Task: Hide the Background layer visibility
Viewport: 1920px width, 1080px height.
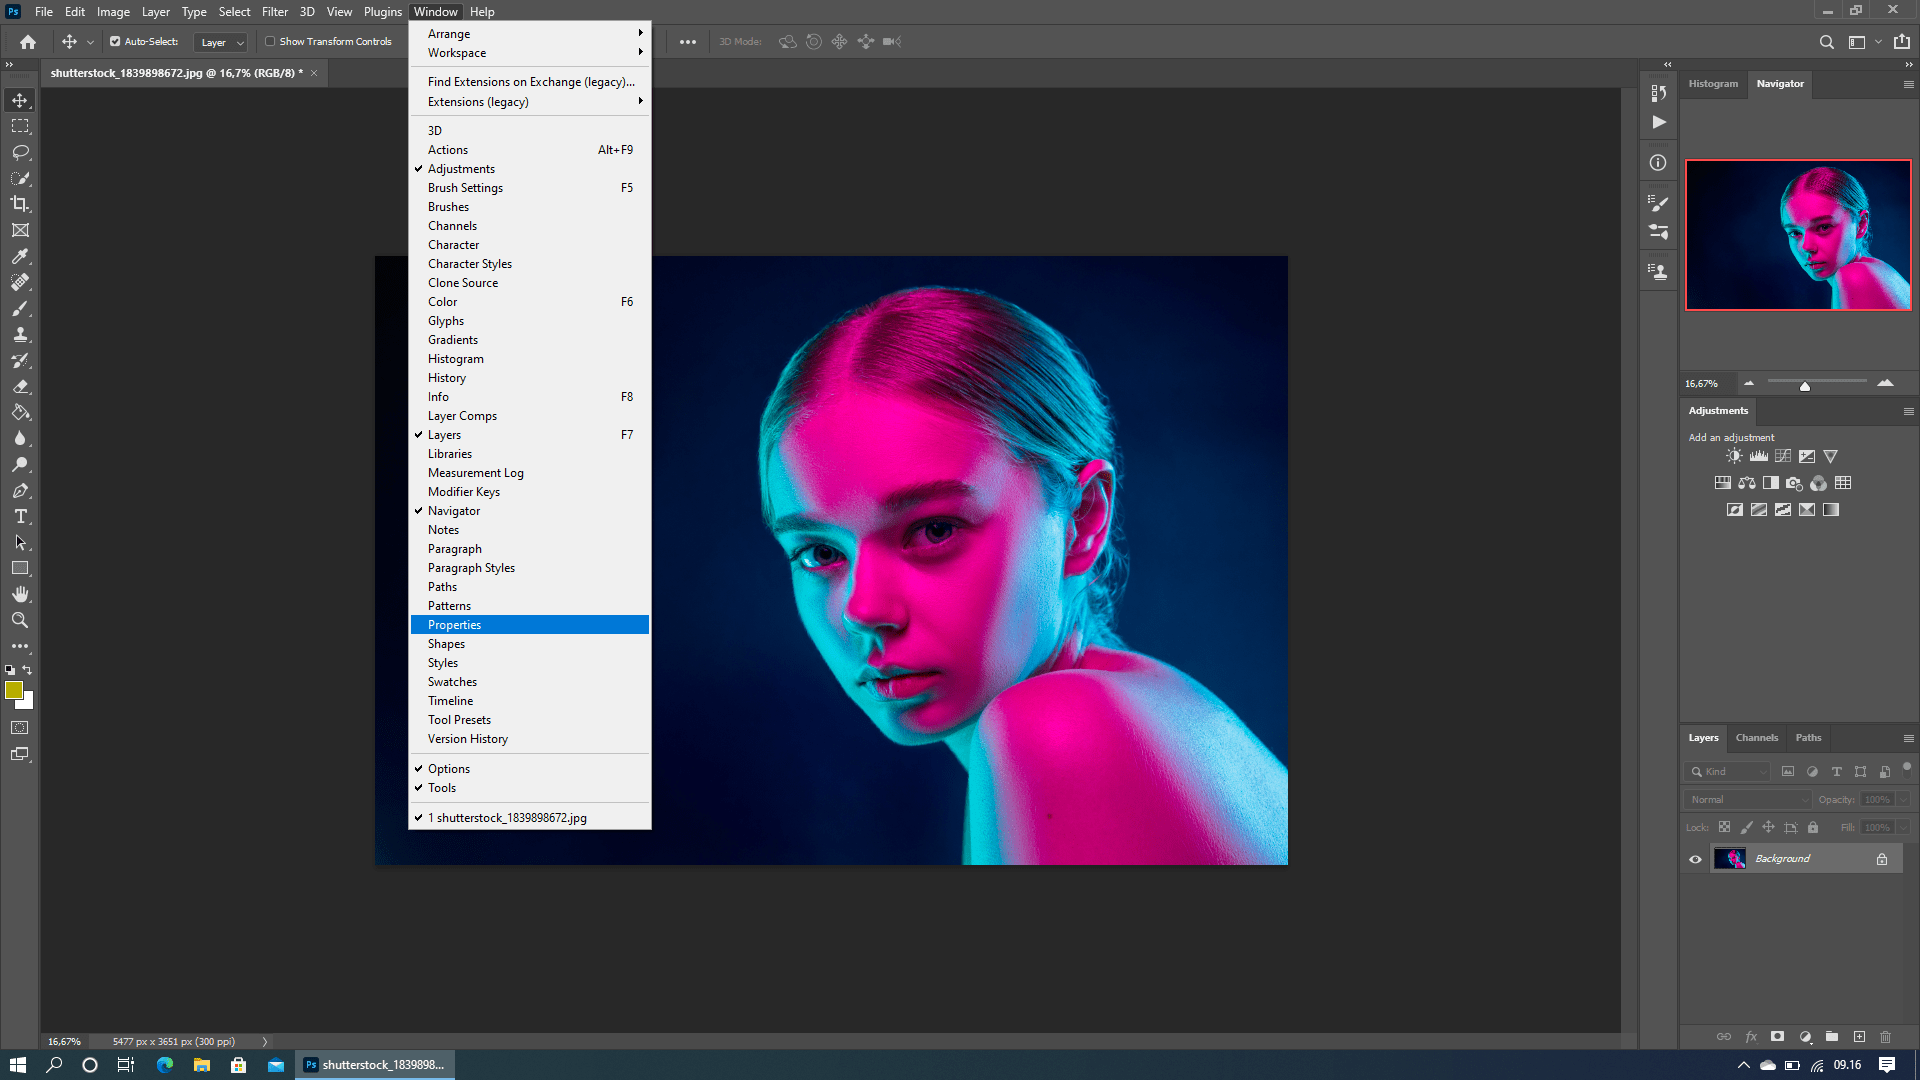Action: click(1695, 859)
